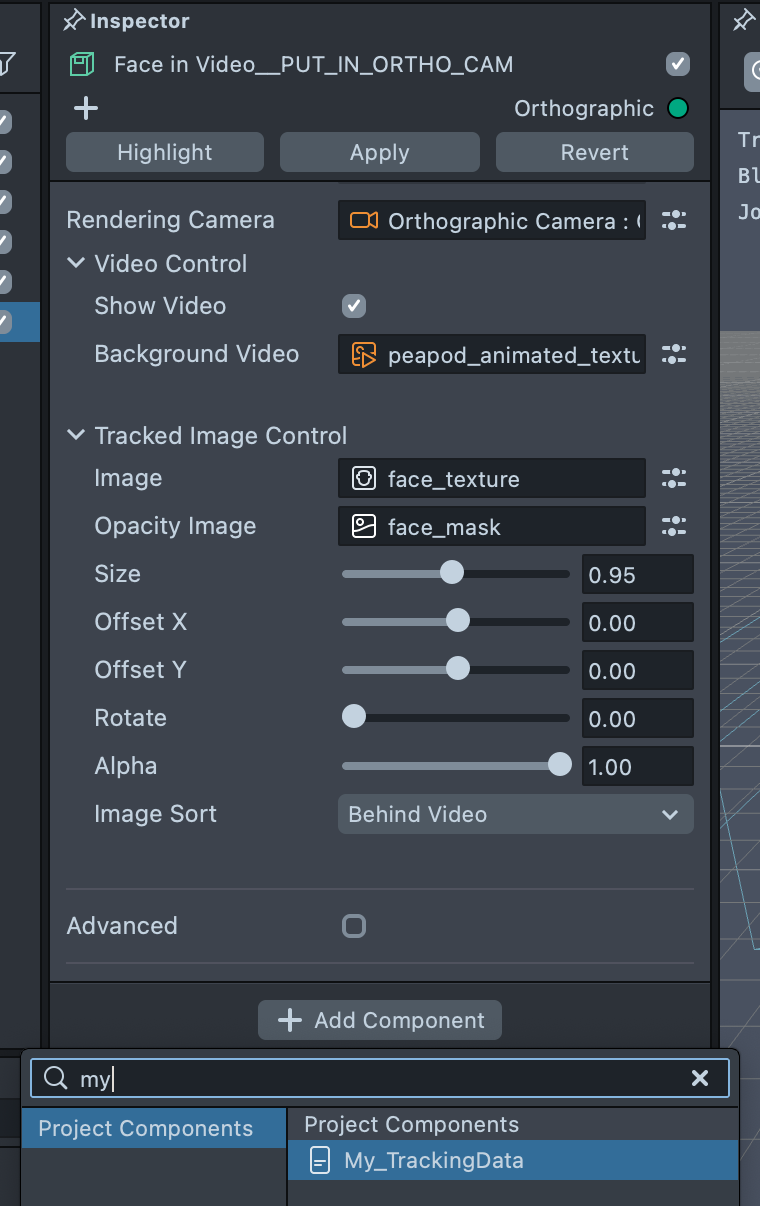
Task: Select the My_TrackingData component
Action: click(433, 1161)
